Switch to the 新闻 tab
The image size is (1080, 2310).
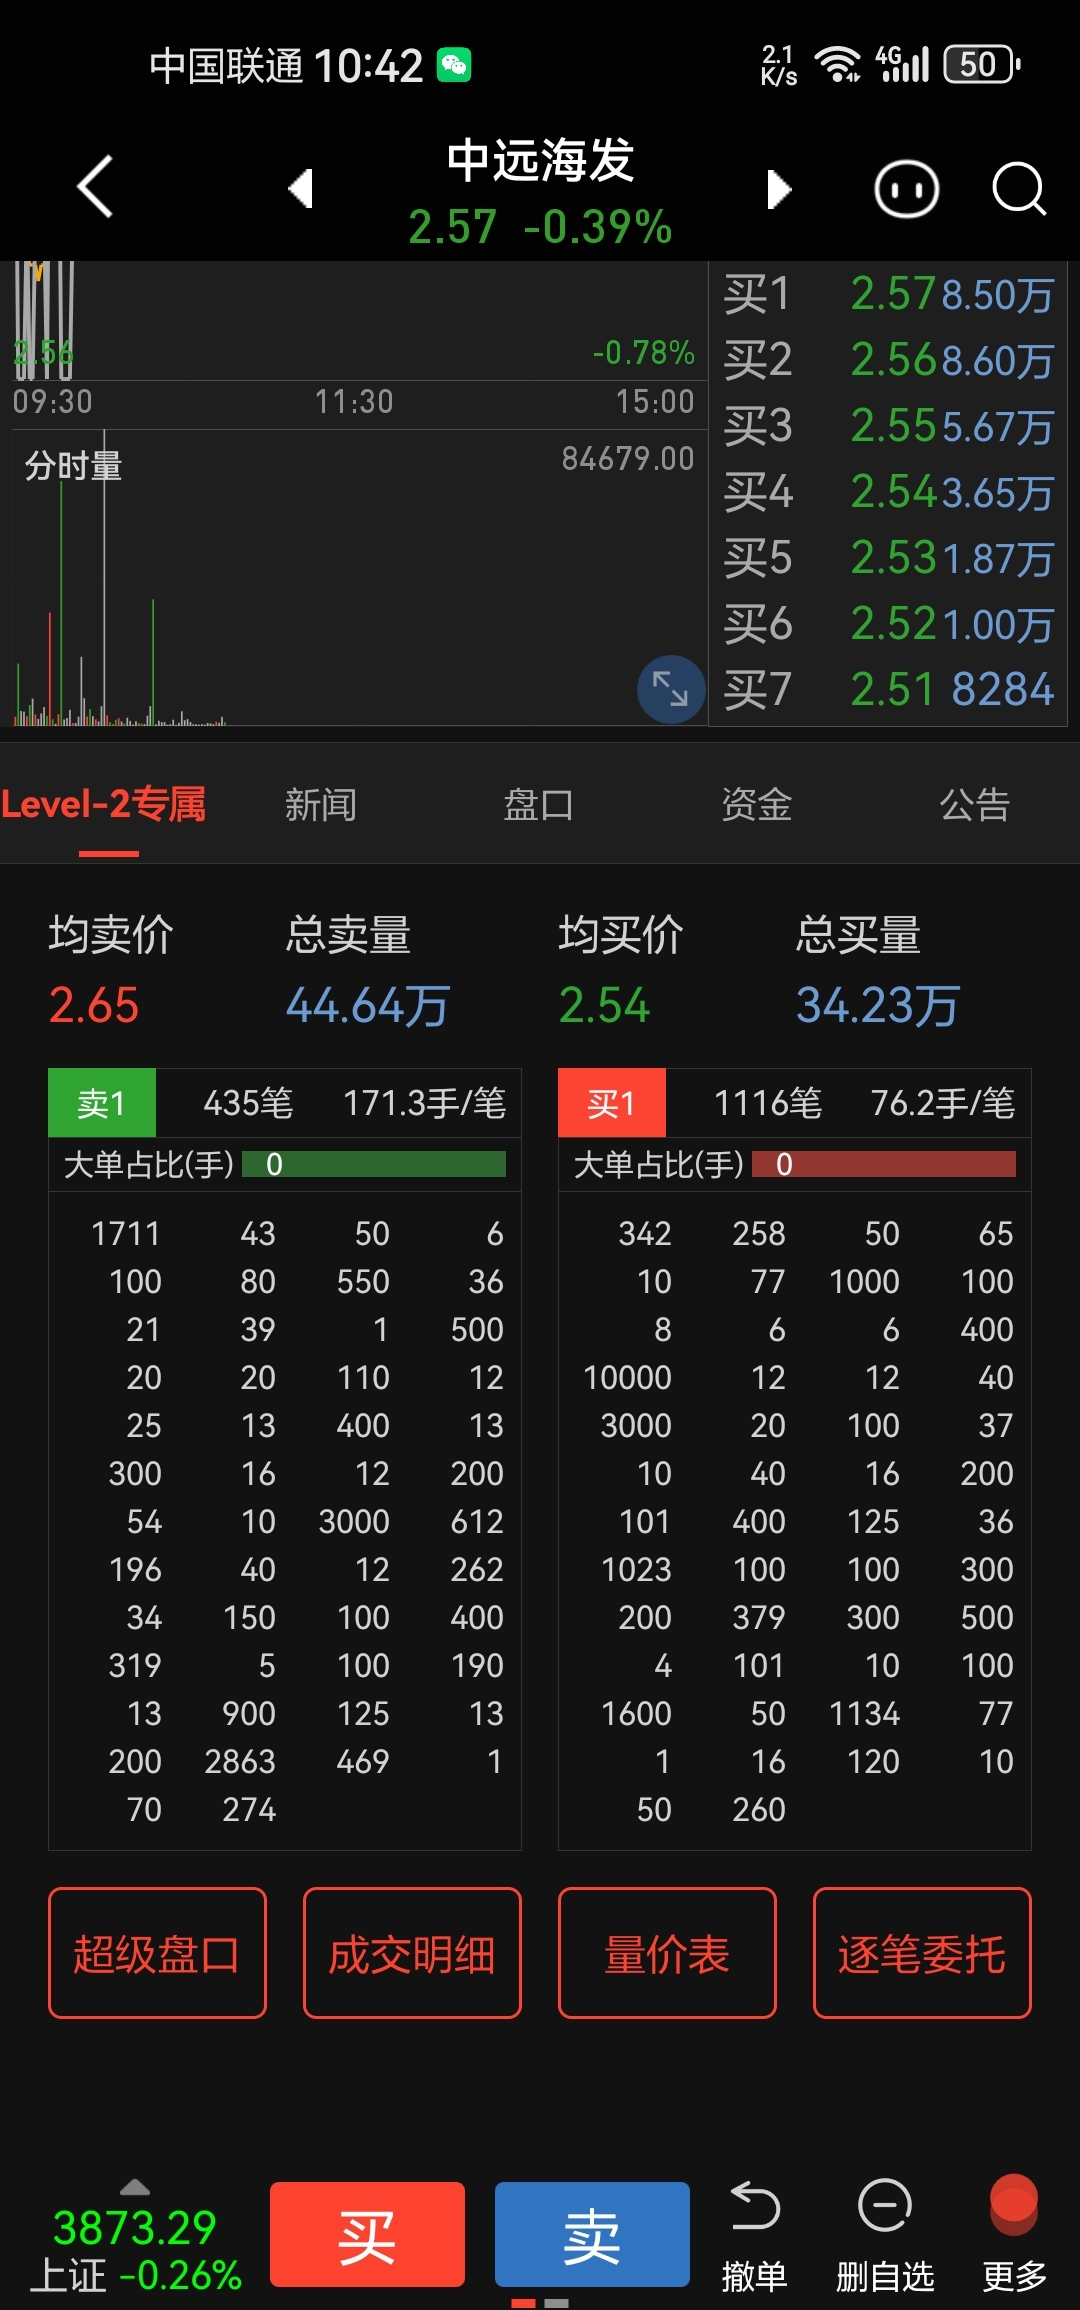pos(321,805)
